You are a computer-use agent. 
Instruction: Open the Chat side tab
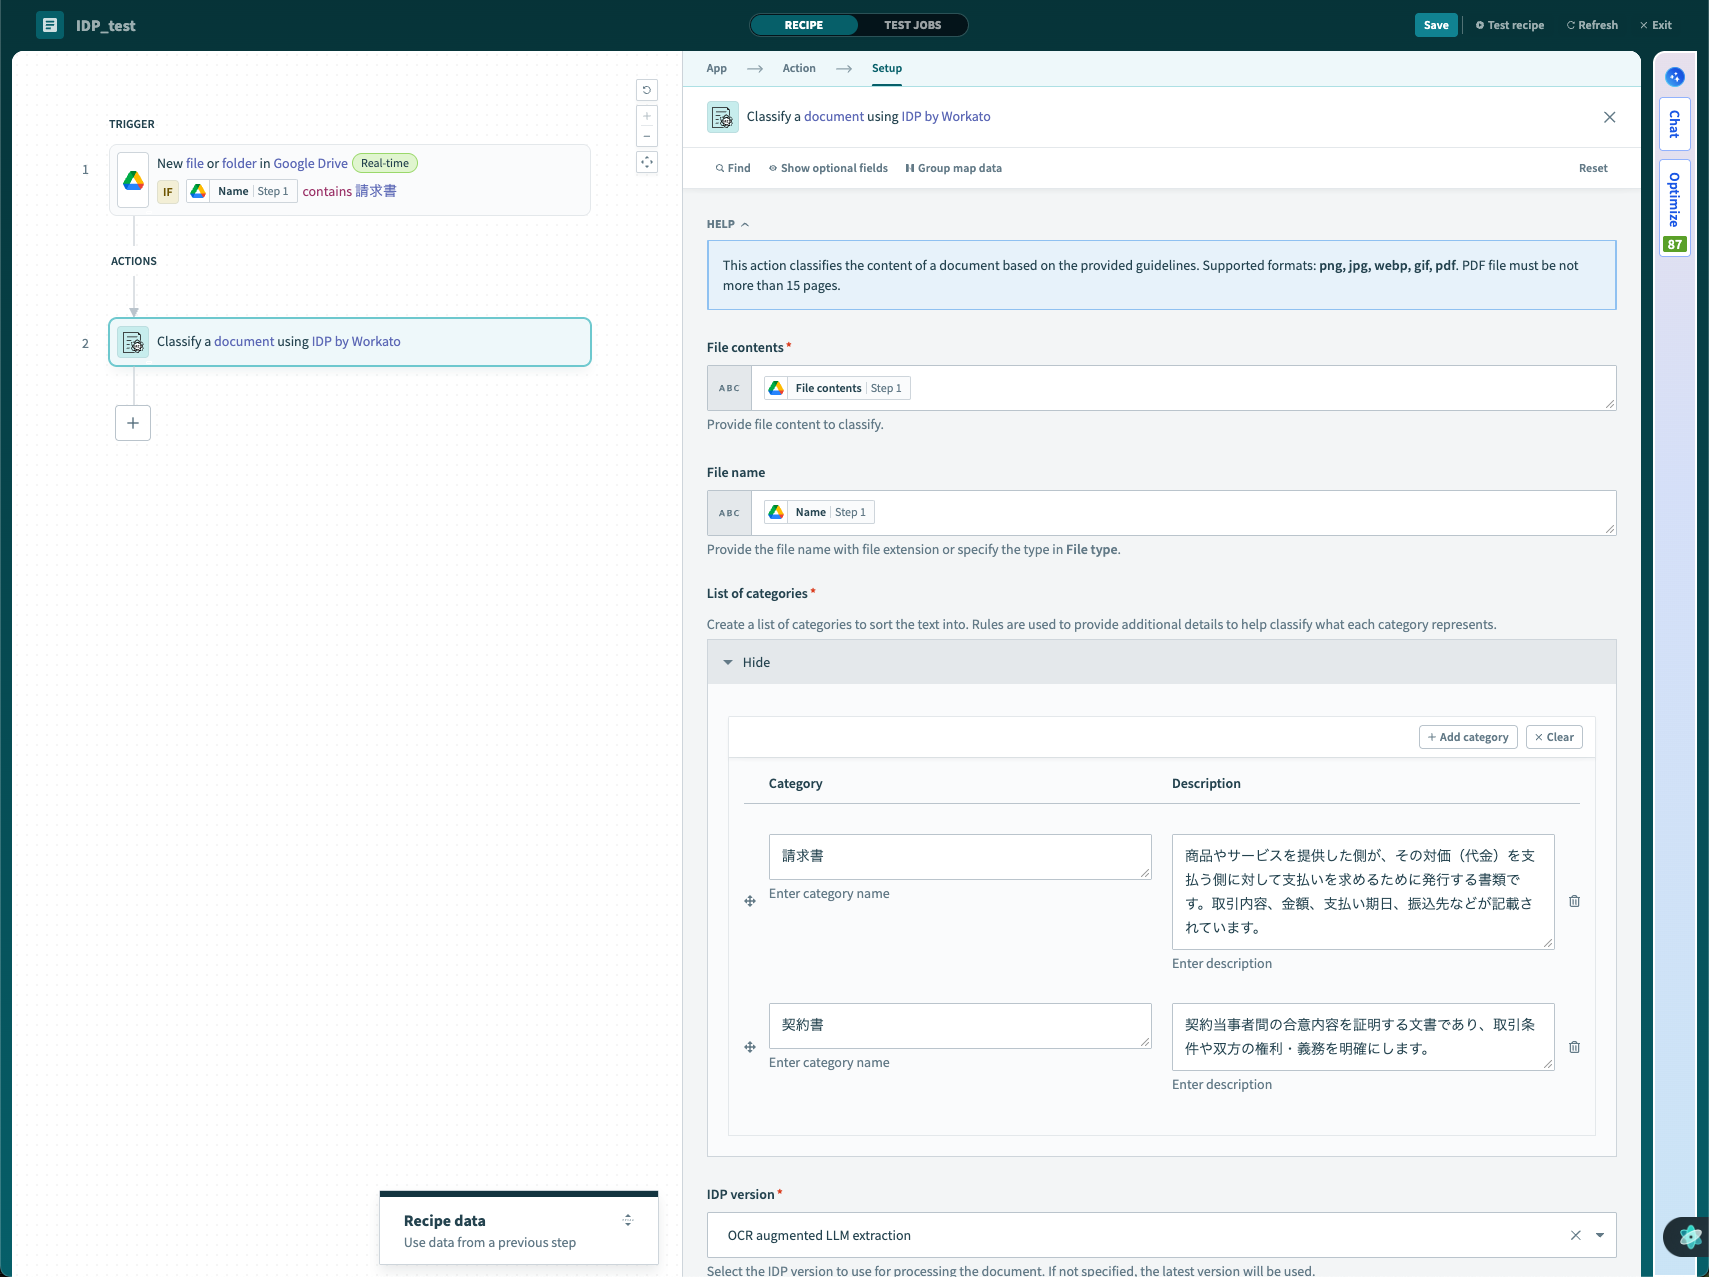coord(1675,124)
